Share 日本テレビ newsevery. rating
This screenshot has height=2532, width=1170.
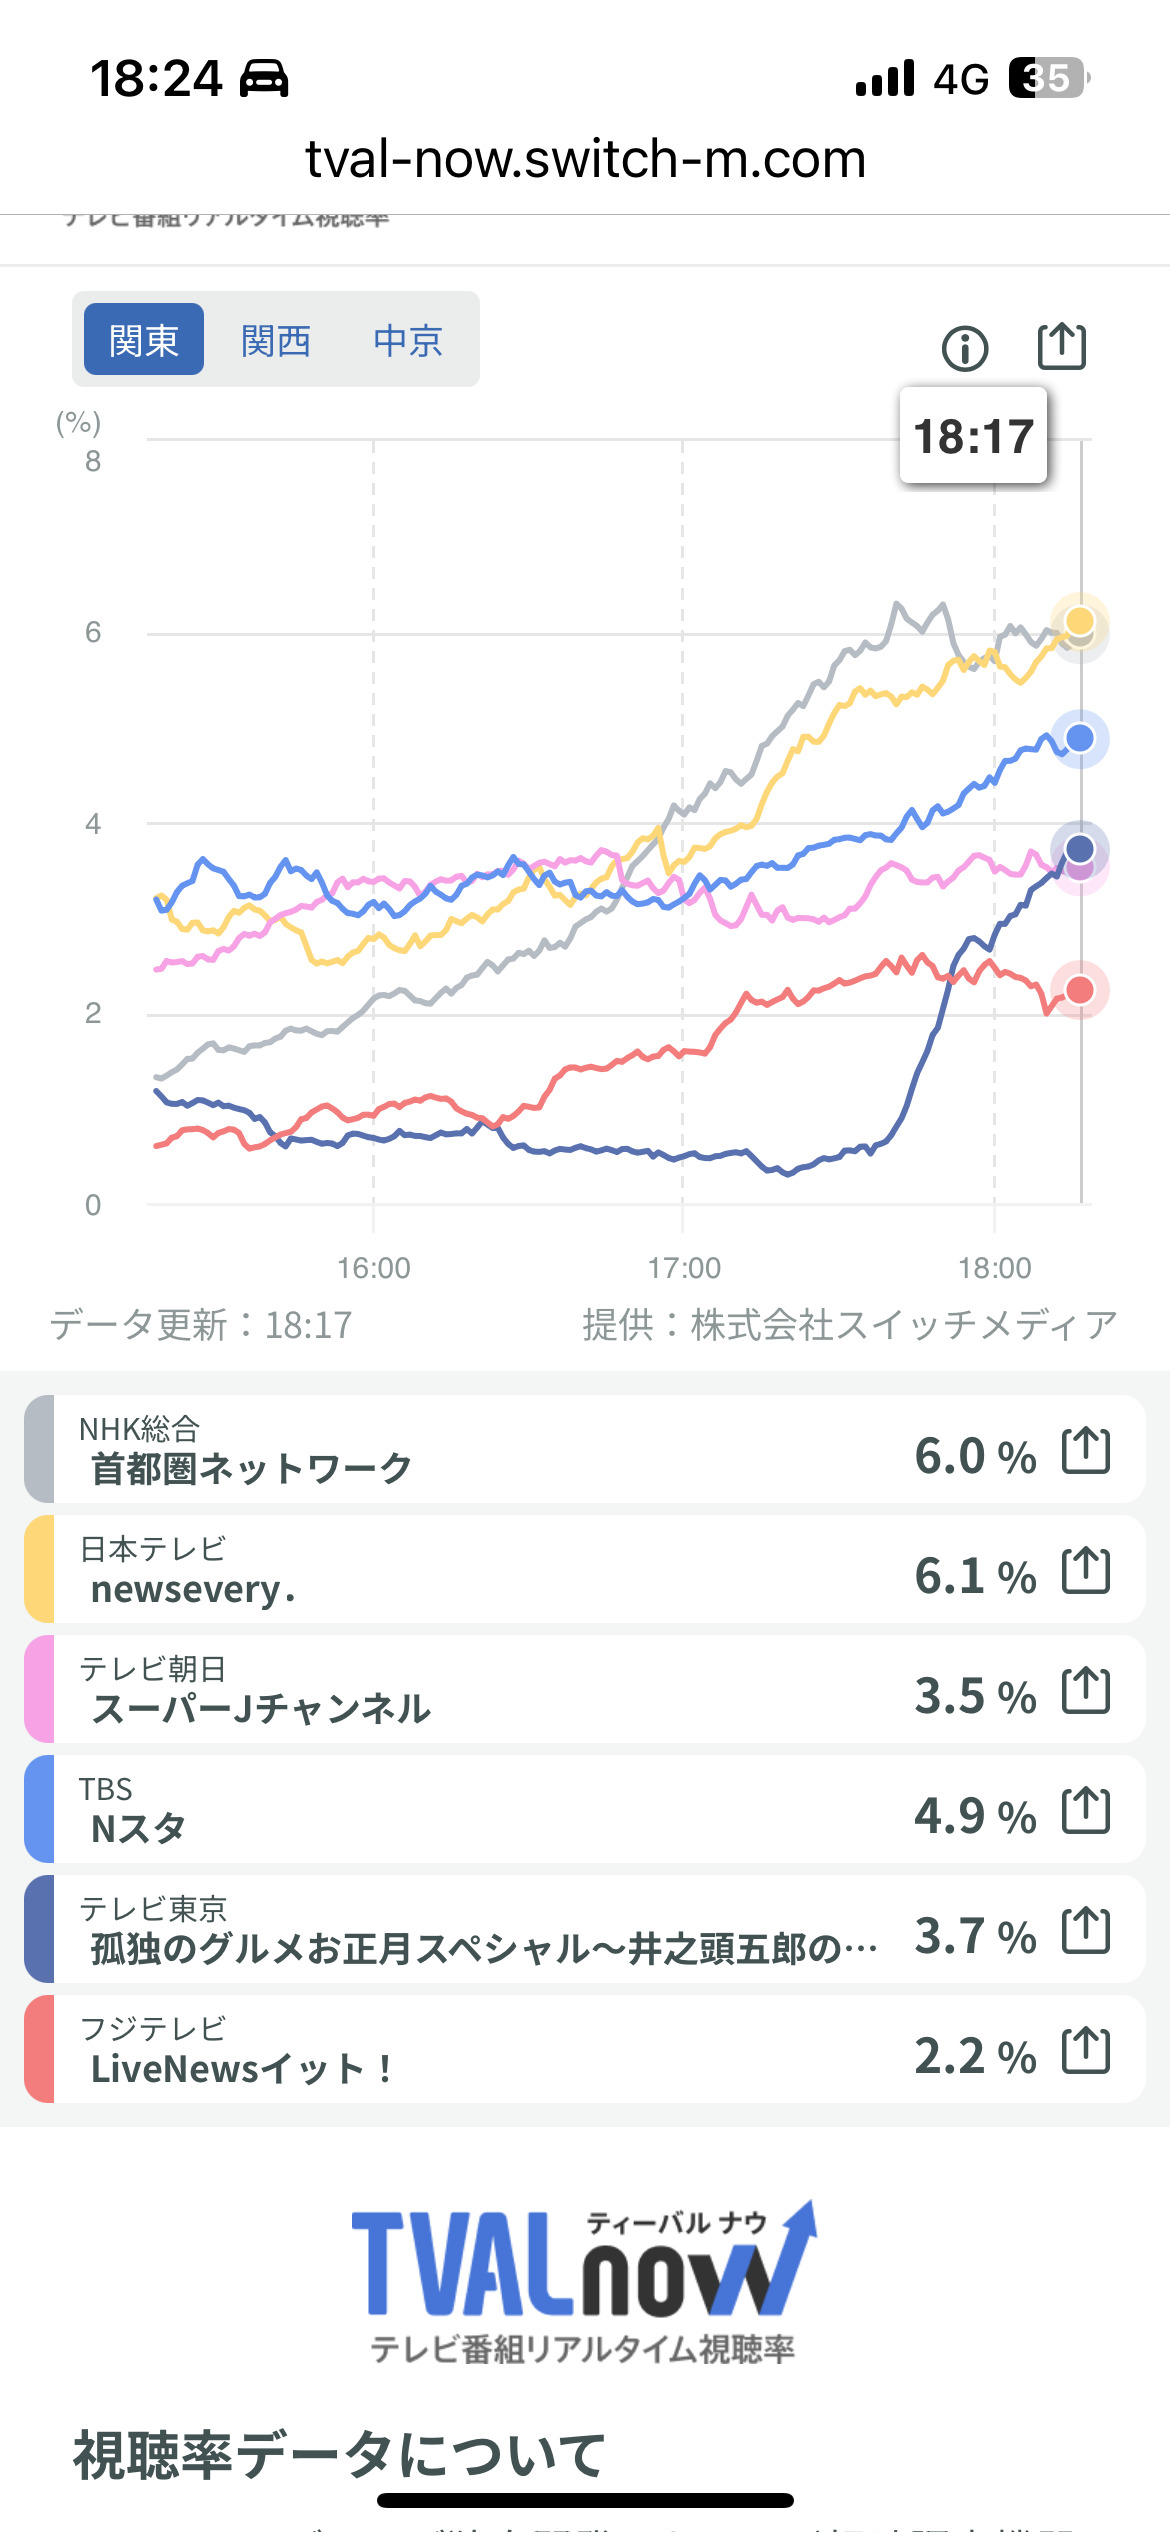tap(1086, 1571)
